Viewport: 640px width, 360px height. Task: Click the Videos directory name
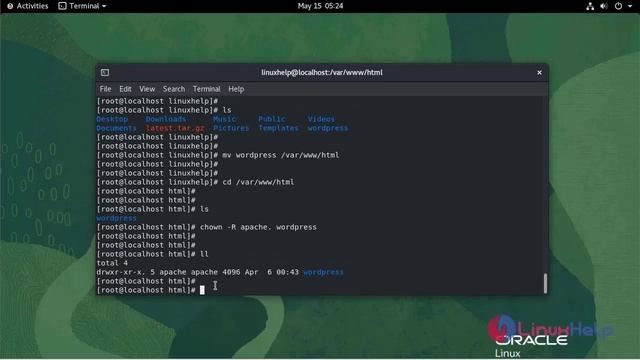coord(321,119)
